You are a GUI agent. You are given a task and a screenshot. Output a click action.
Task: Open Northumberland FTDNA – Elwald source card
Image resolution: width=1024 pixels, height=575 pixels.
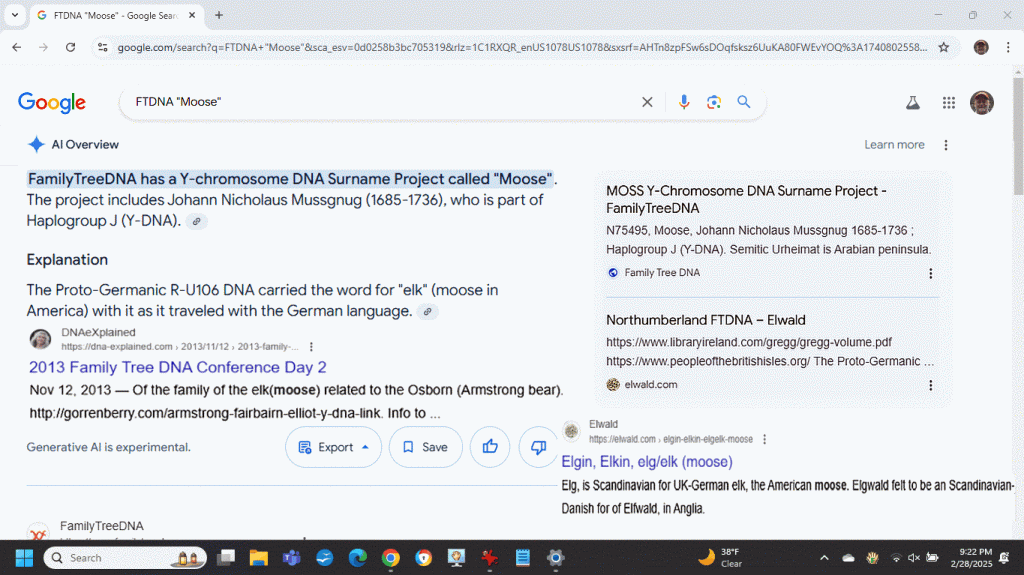click(x=705, y=320)
